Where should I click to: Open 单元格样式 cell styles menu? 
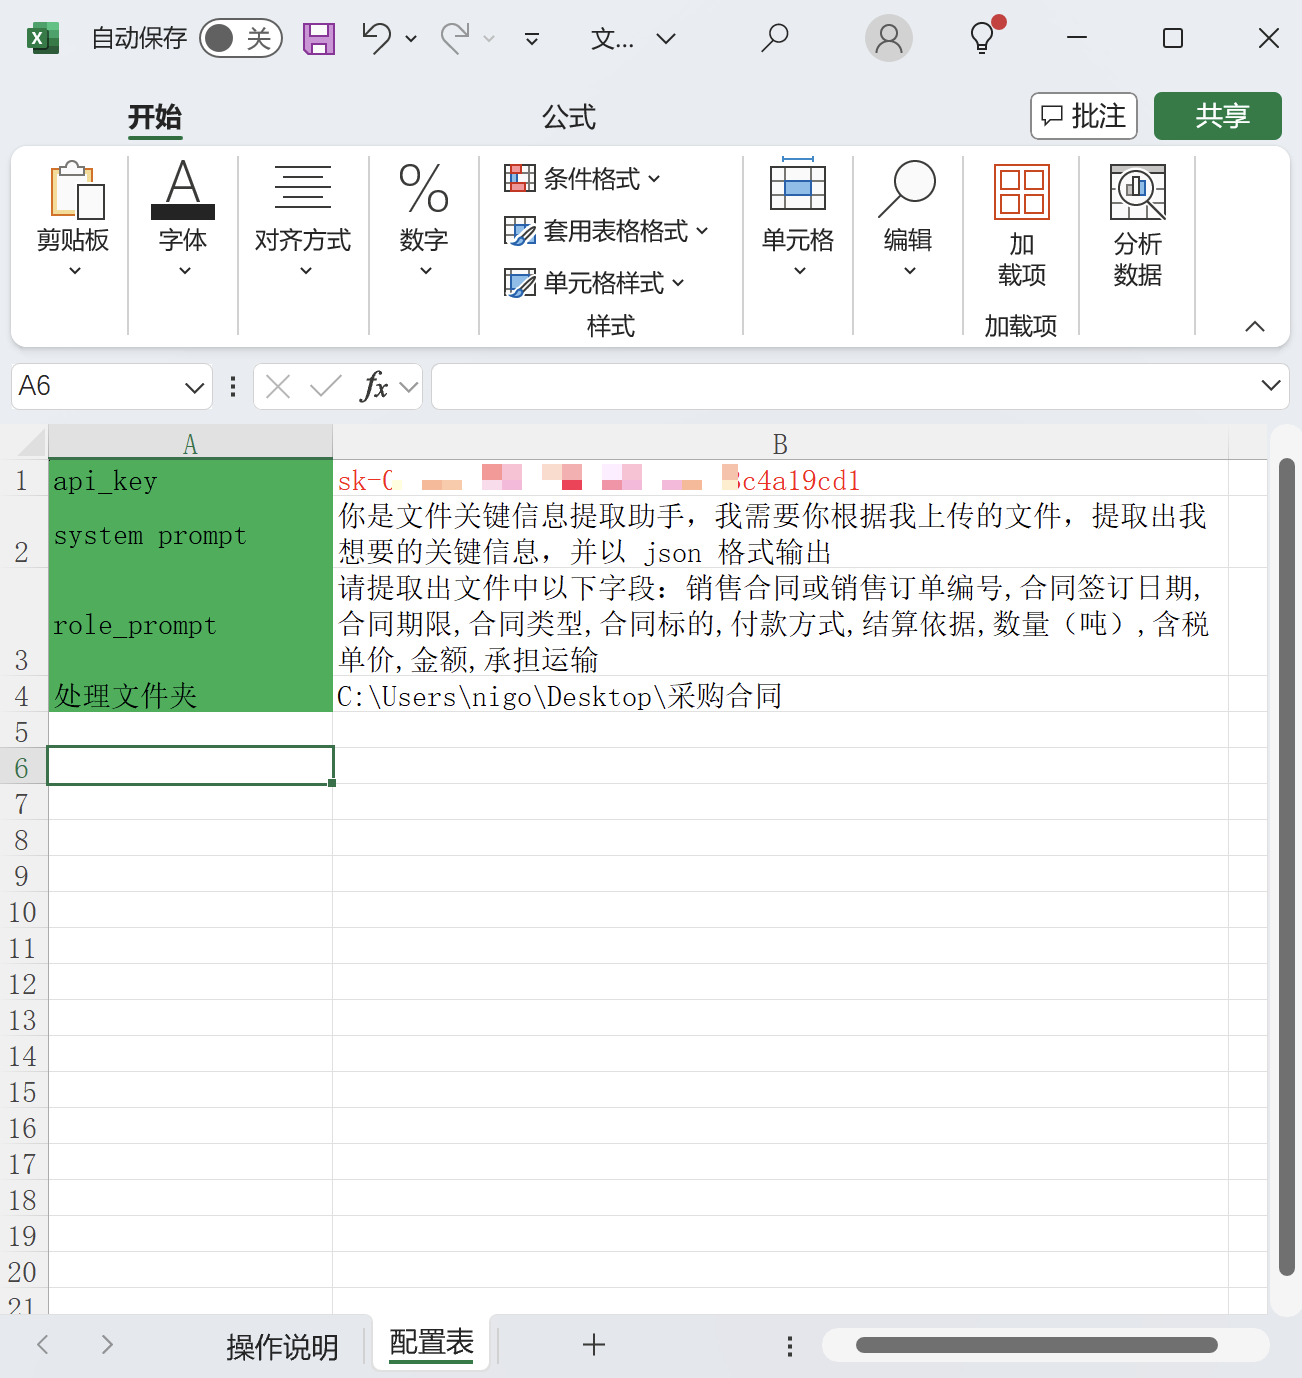[x=595, y=283]
